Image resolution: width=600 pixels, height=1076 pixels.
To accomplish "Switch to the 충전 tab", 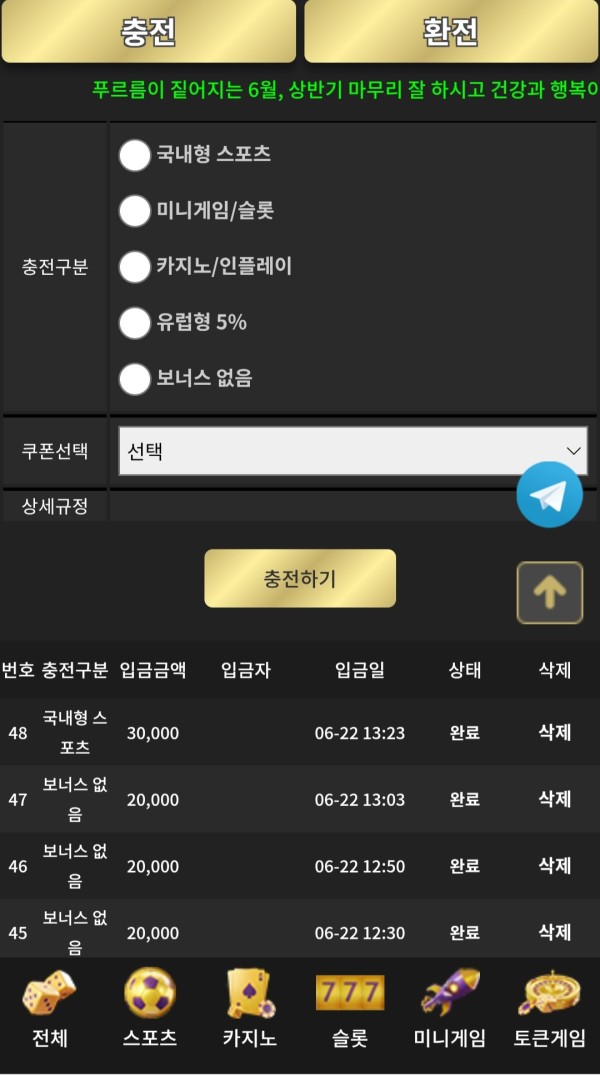I will tap(149, 31).
